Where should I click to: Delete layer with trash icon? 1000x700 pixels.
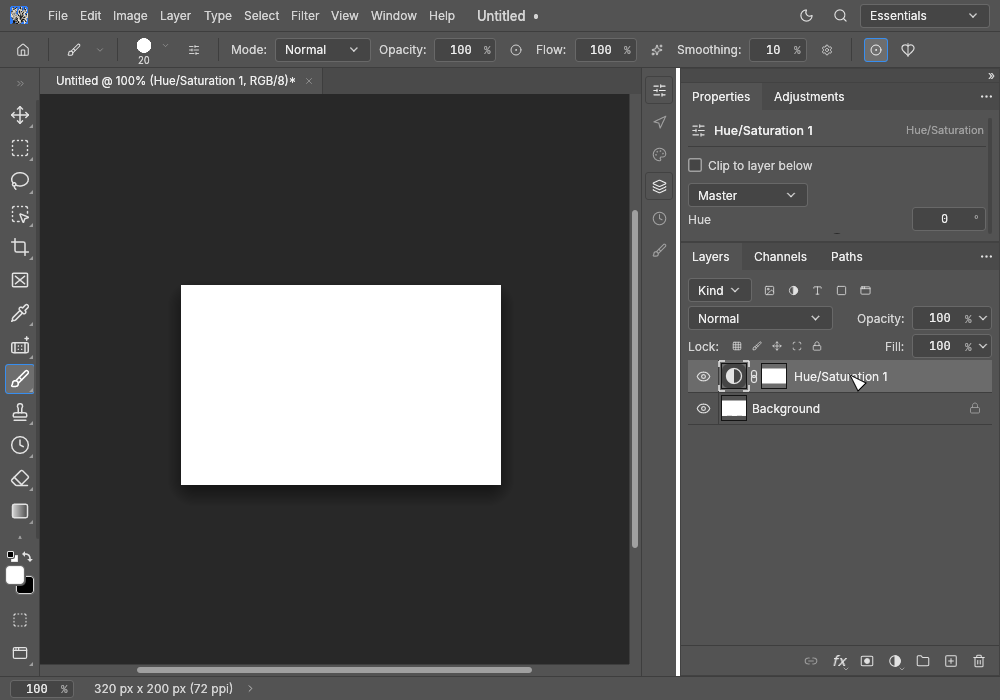tap(979, 661)
